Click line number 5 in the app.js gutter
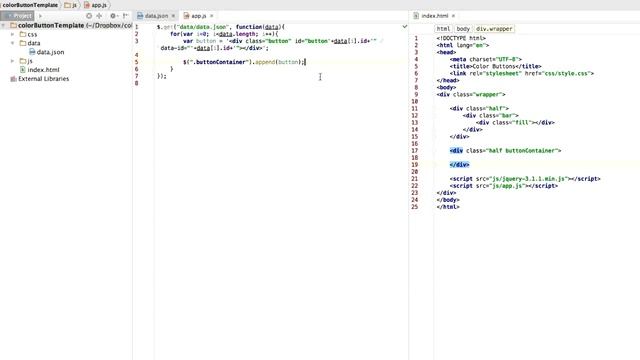The image size is (640, 360). pyautogui.click(x=136, y=62)
